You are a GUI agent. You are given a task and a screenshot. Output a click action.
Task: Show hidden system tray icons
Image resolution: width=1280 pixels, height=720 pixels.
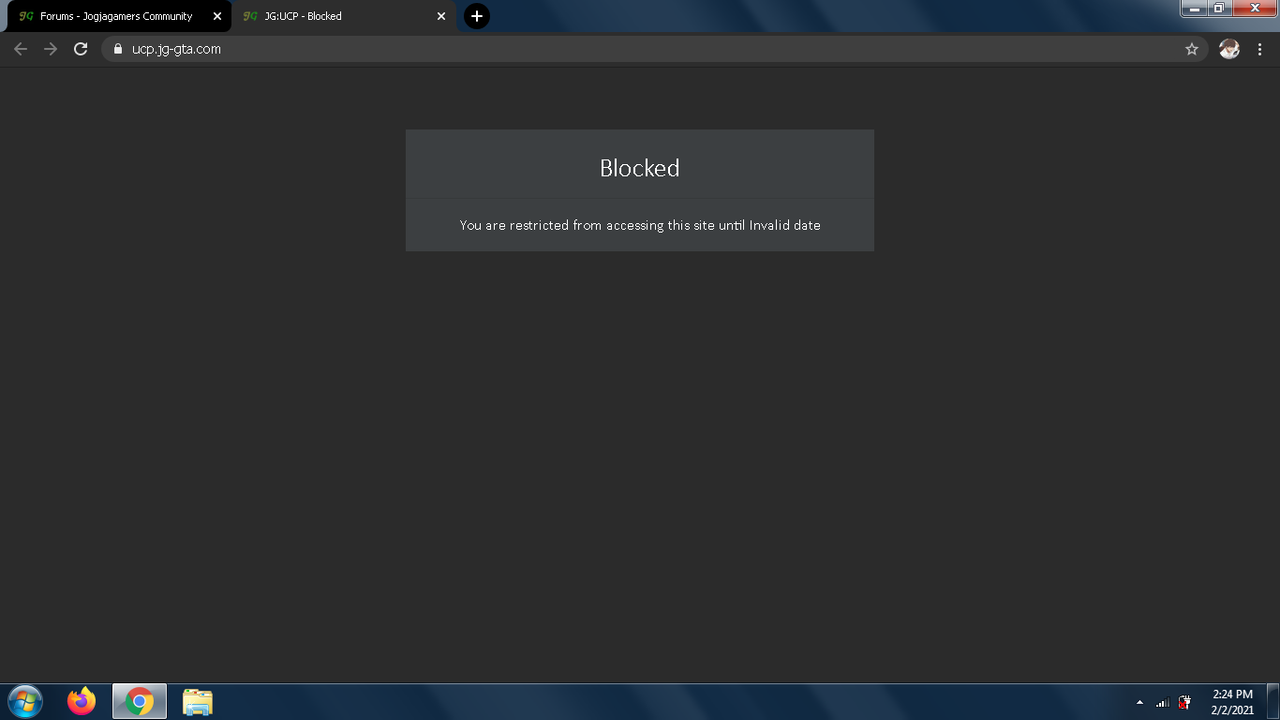point(1139,703)
